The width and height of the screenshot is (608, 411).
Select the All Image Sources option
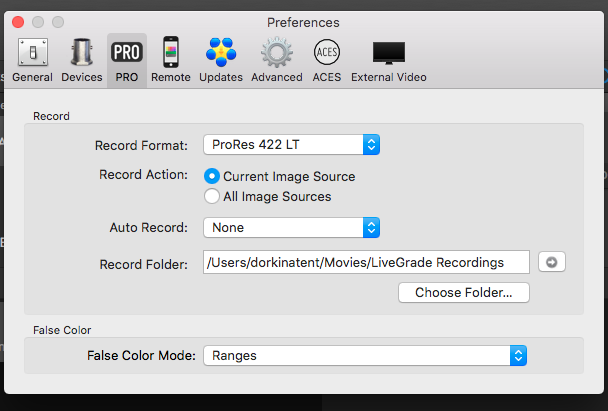[212, 196]
